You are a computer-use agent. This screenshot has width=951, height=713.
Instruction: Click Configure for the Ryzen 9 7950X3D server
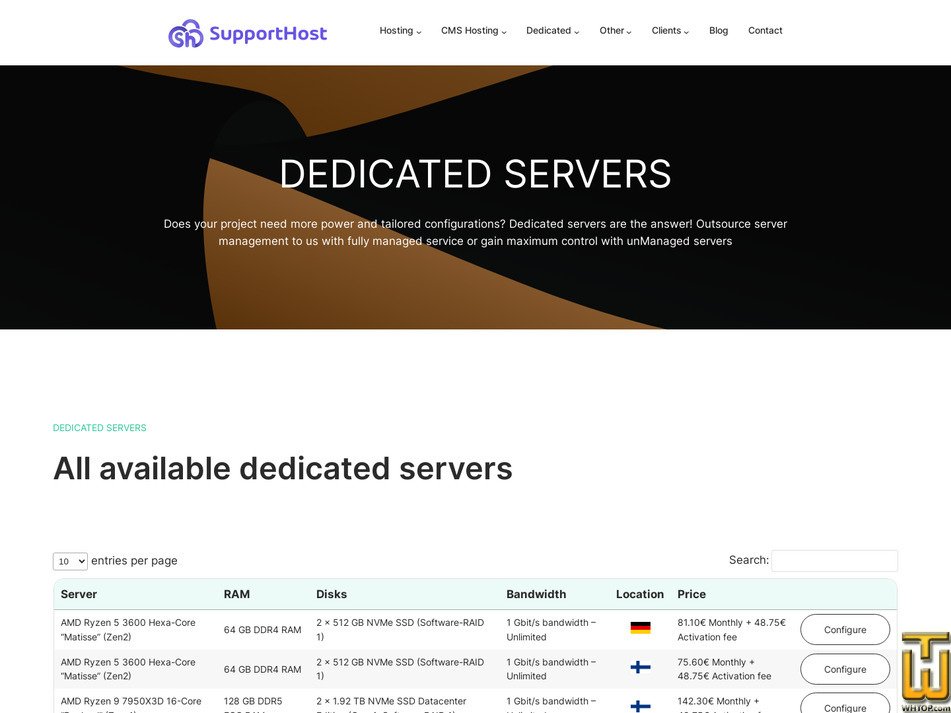coord(845,705)
